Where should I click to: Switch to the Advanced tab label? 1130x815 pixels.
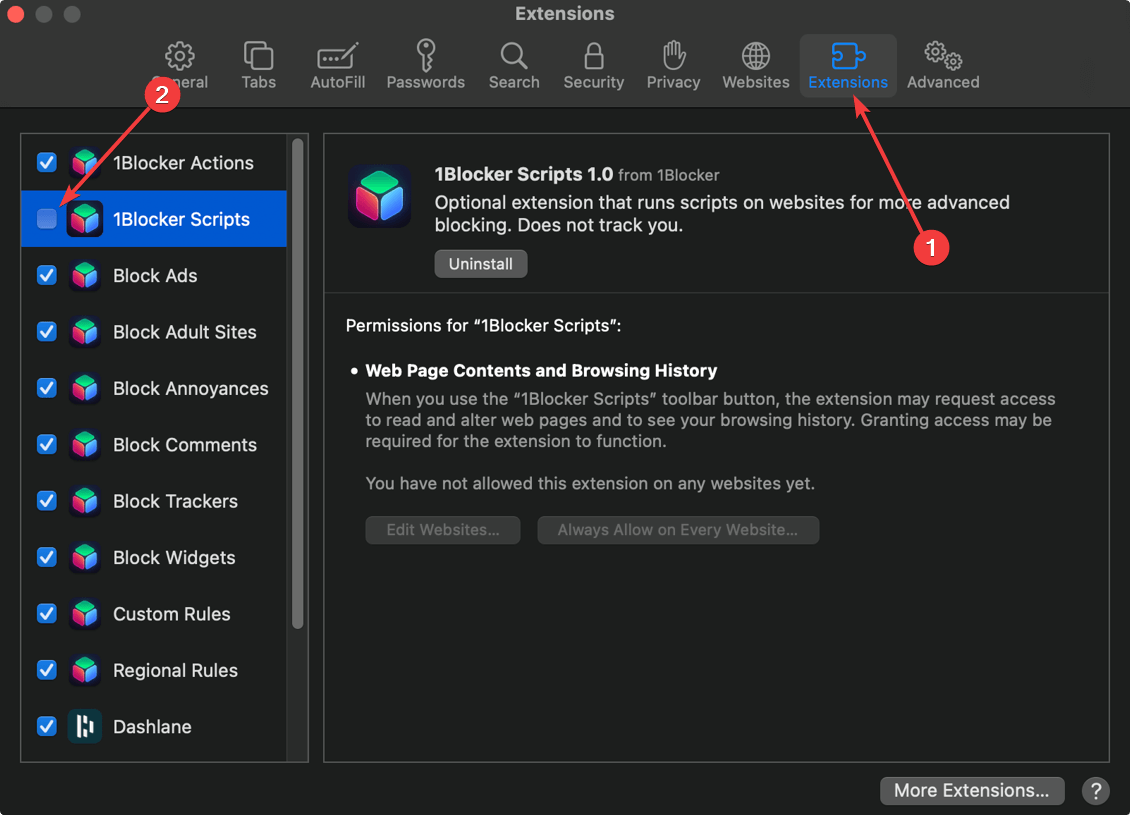coord(943,82)
